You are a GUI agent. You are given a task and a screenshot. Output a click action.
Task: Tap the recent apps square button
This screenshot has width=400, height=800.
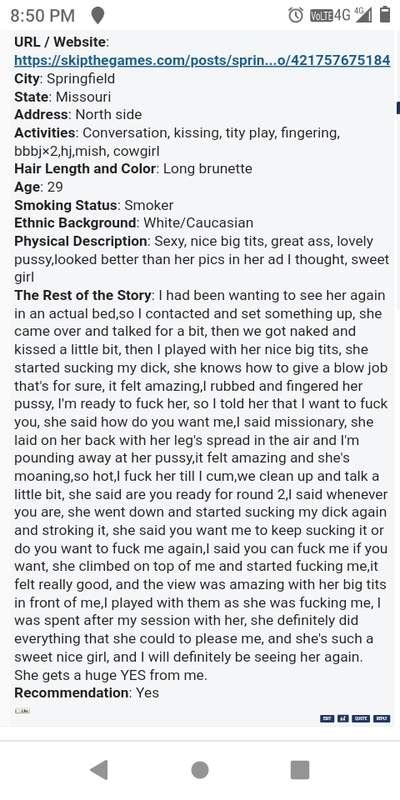(x=300, y=770)
